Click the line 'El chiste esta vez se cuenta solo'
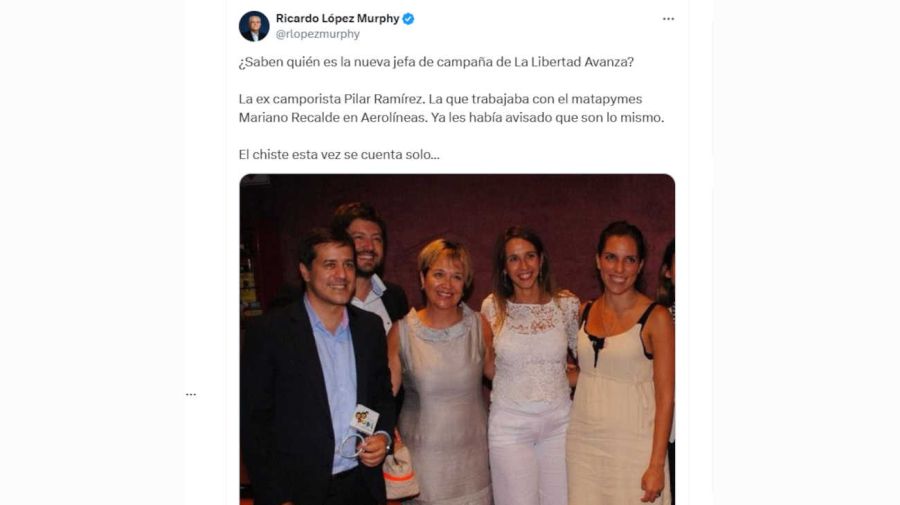Image resolution: width=900 pixels, height=505 pixels. click(x=339, y=154)
